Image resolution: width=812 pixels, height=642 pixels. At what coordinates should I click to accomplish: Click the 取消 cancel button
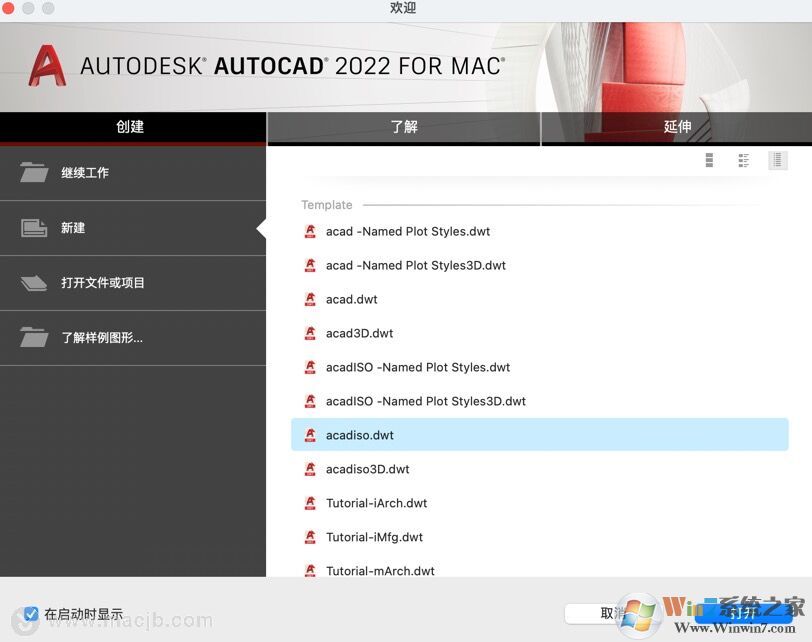click(x=613, y=613)
